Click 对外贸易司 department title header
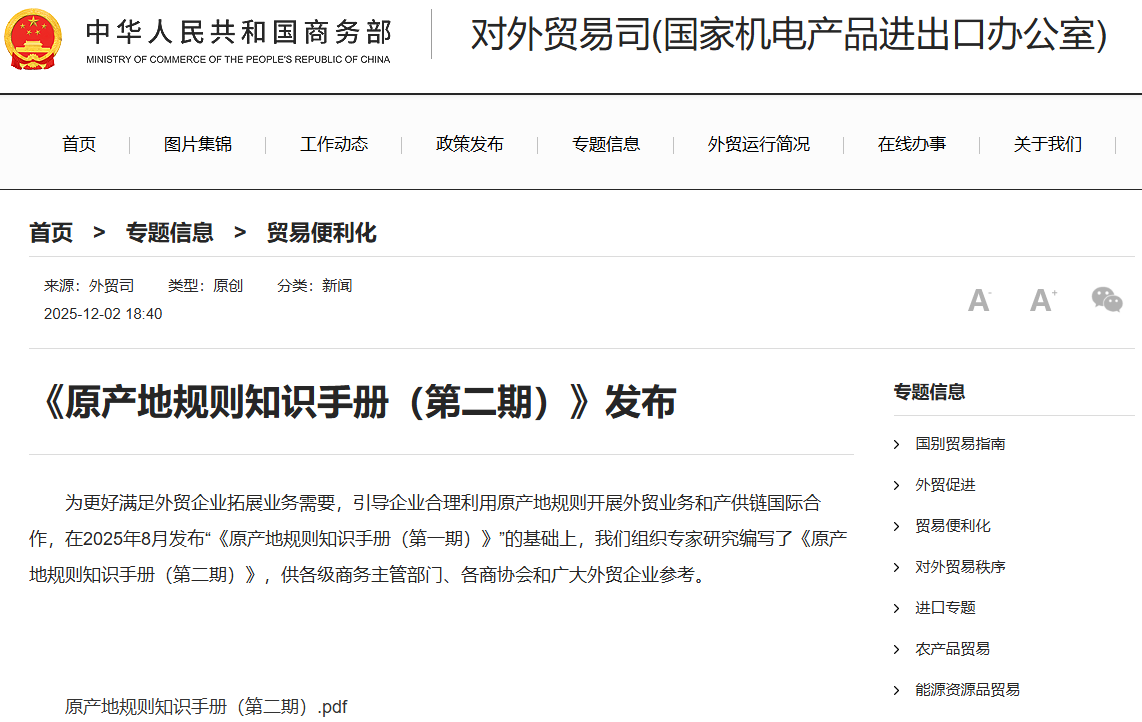Screen dimensions: 1142x722 (788, 36)
